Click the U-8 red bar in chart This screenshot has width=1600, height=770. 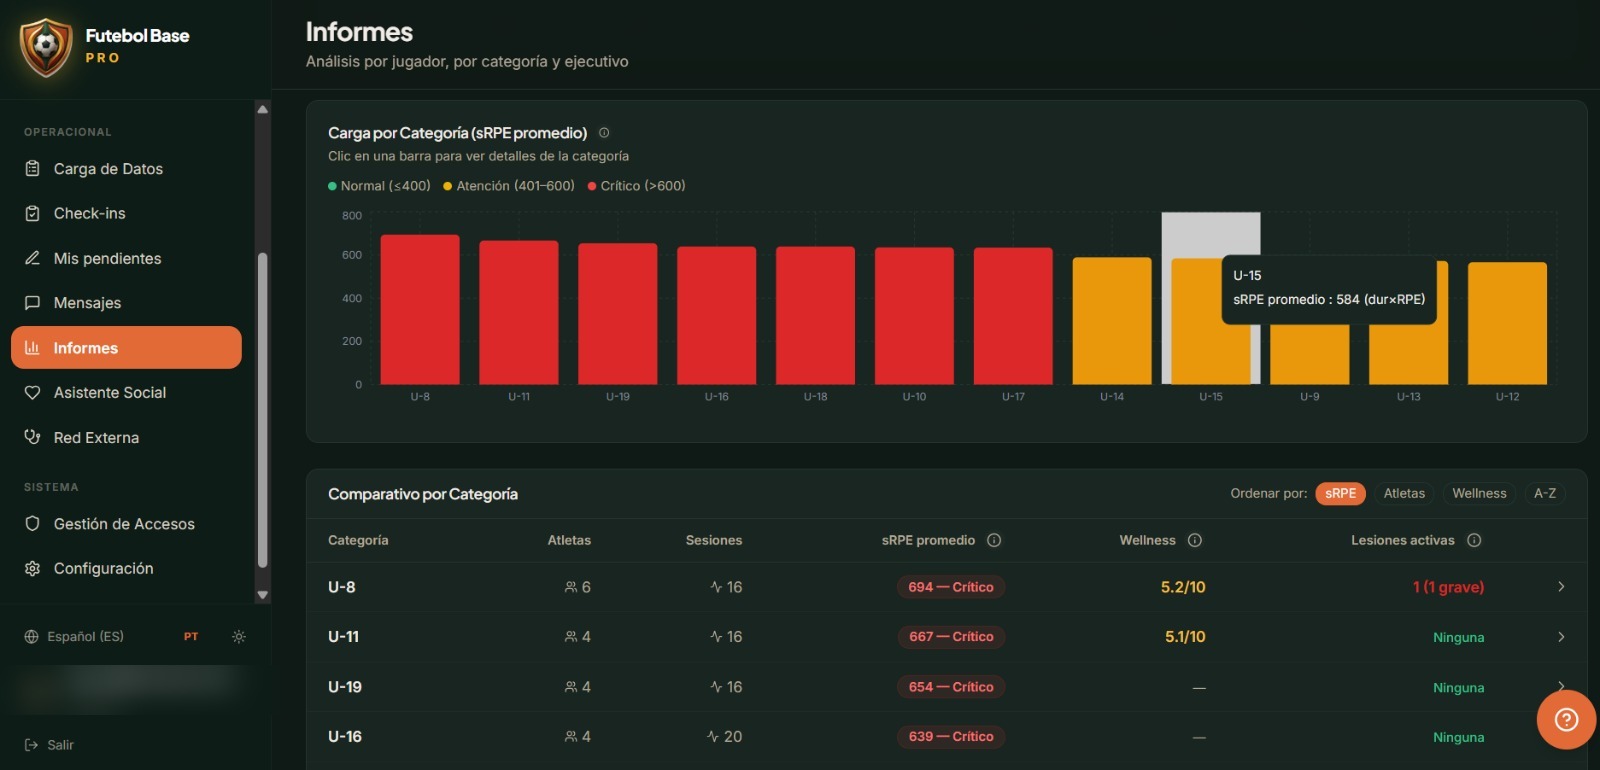click(420, 310)
